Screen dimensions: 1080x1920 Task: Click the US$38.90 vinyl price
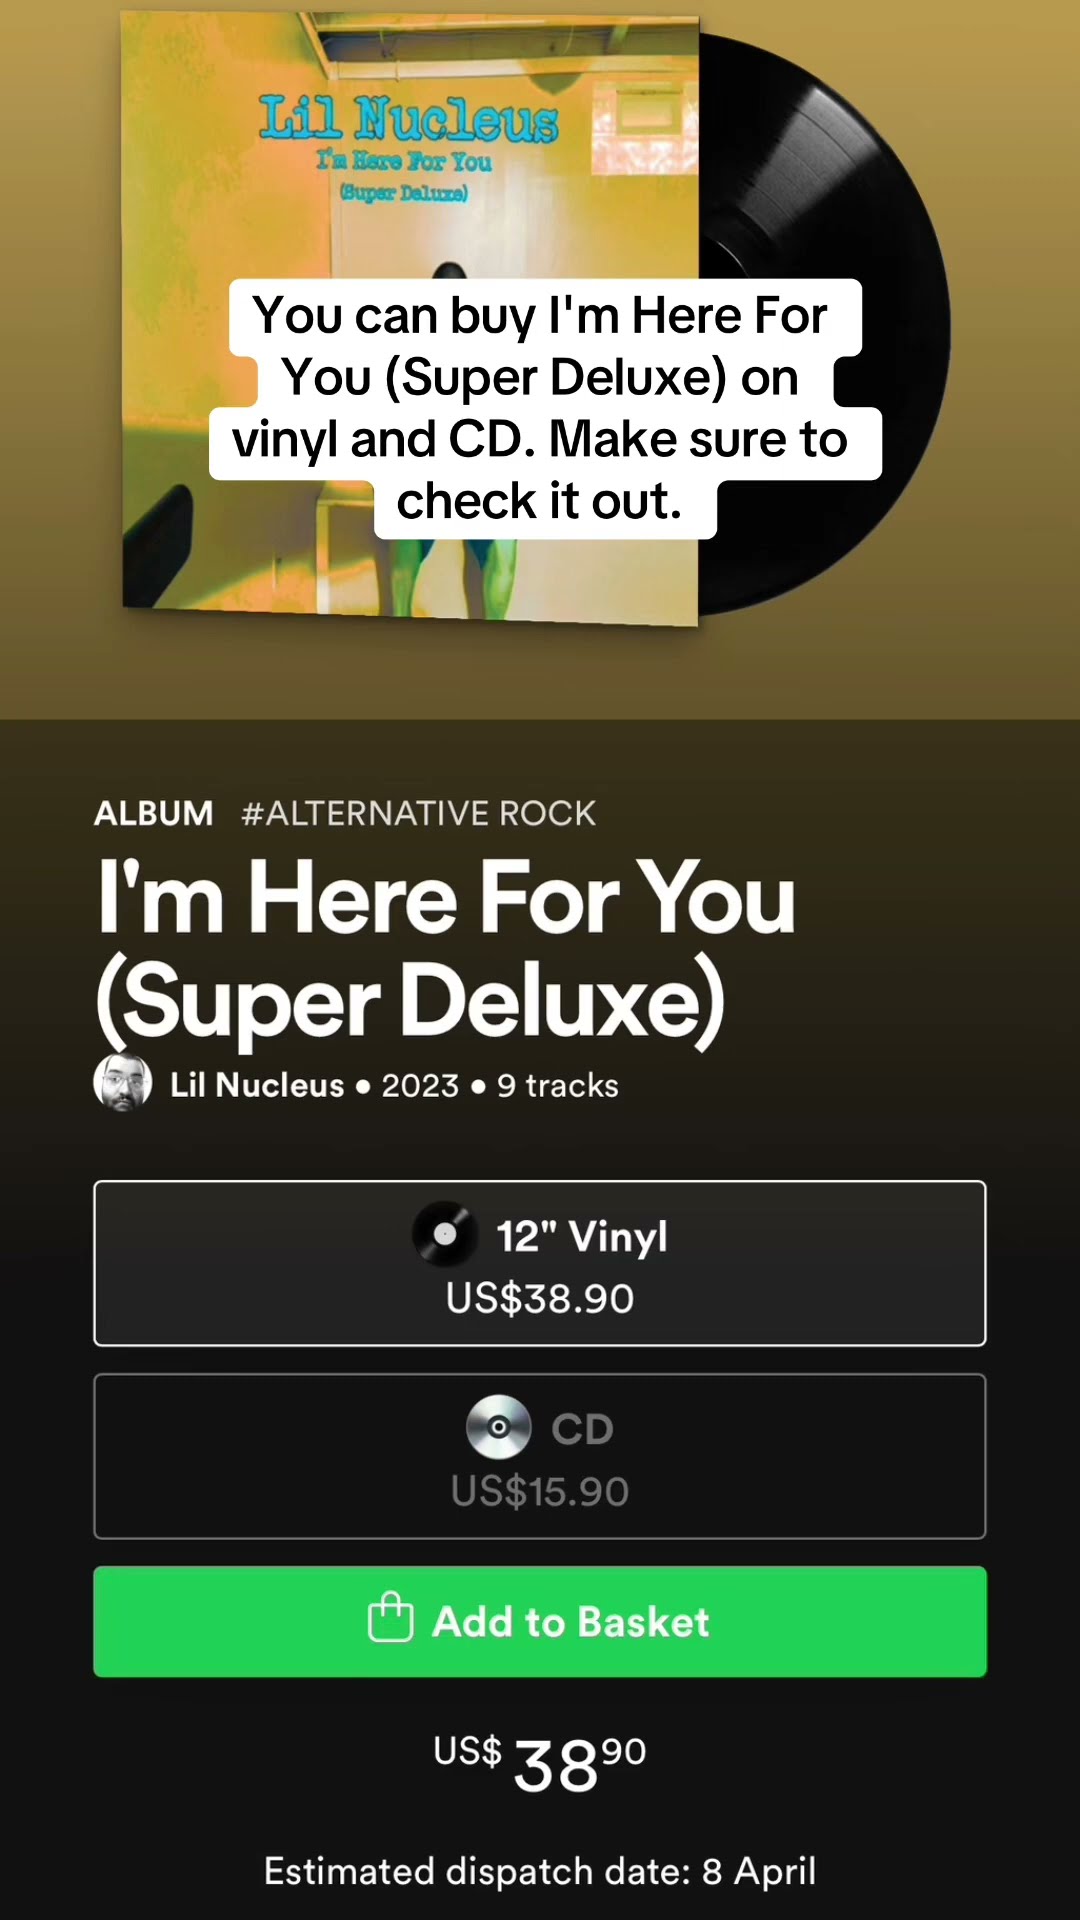click(x=540, y=1299)
